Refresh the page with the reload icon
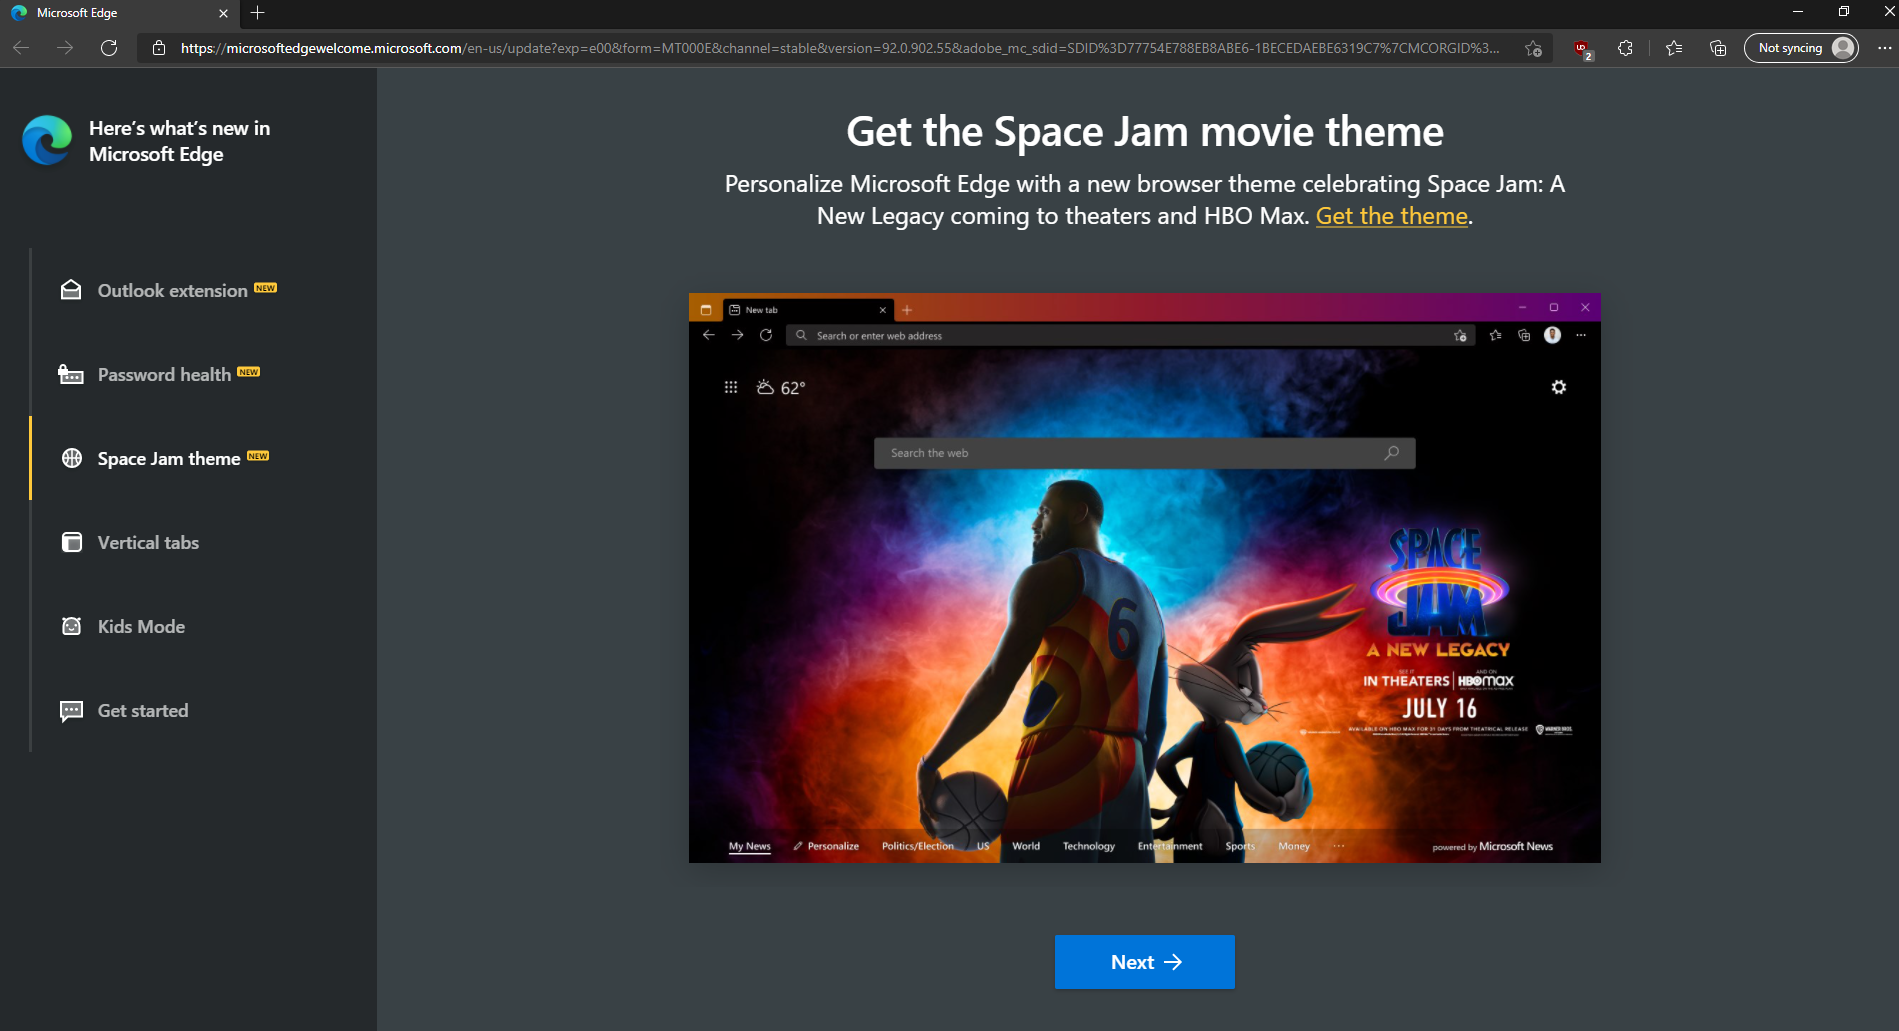Viewport: 1899px width, 1031px height. (109, 48)
